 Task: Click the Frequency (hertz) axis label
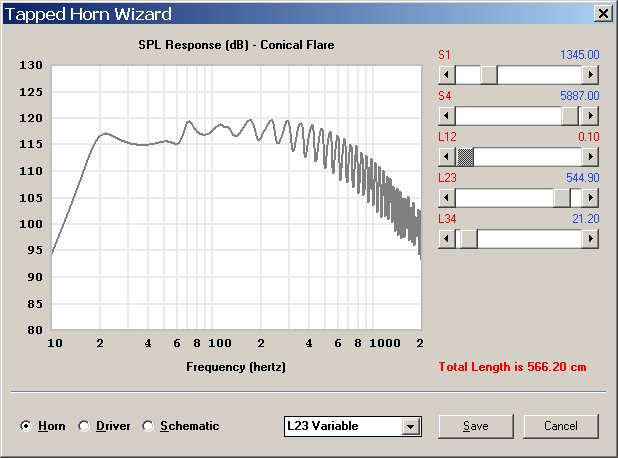pos(236,367)
